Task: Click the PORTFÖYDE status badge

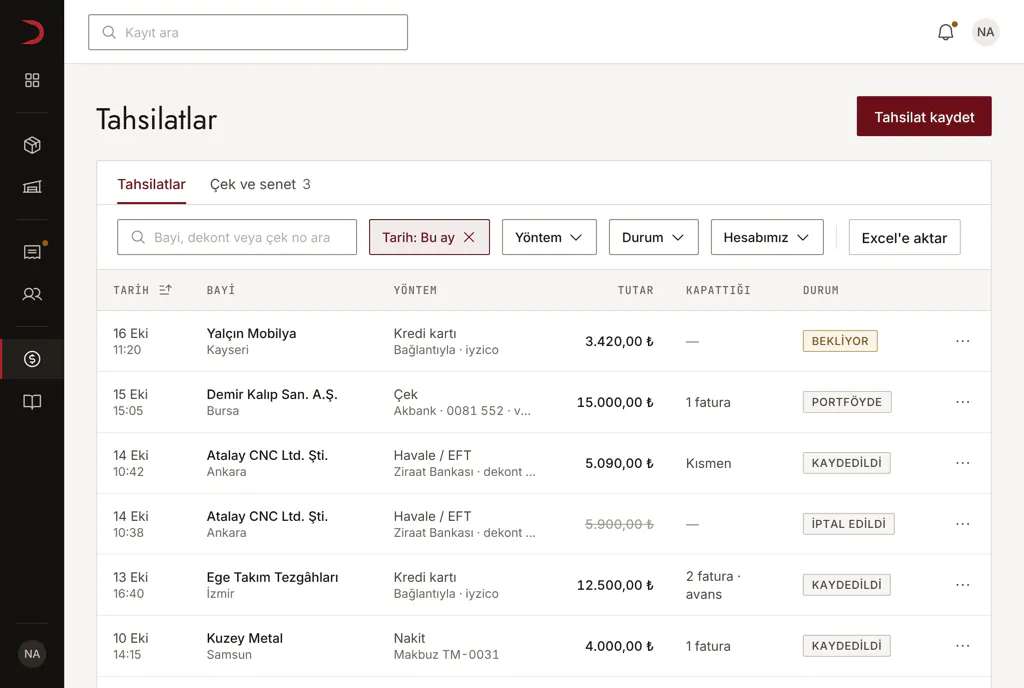Action: pos(847,402)
